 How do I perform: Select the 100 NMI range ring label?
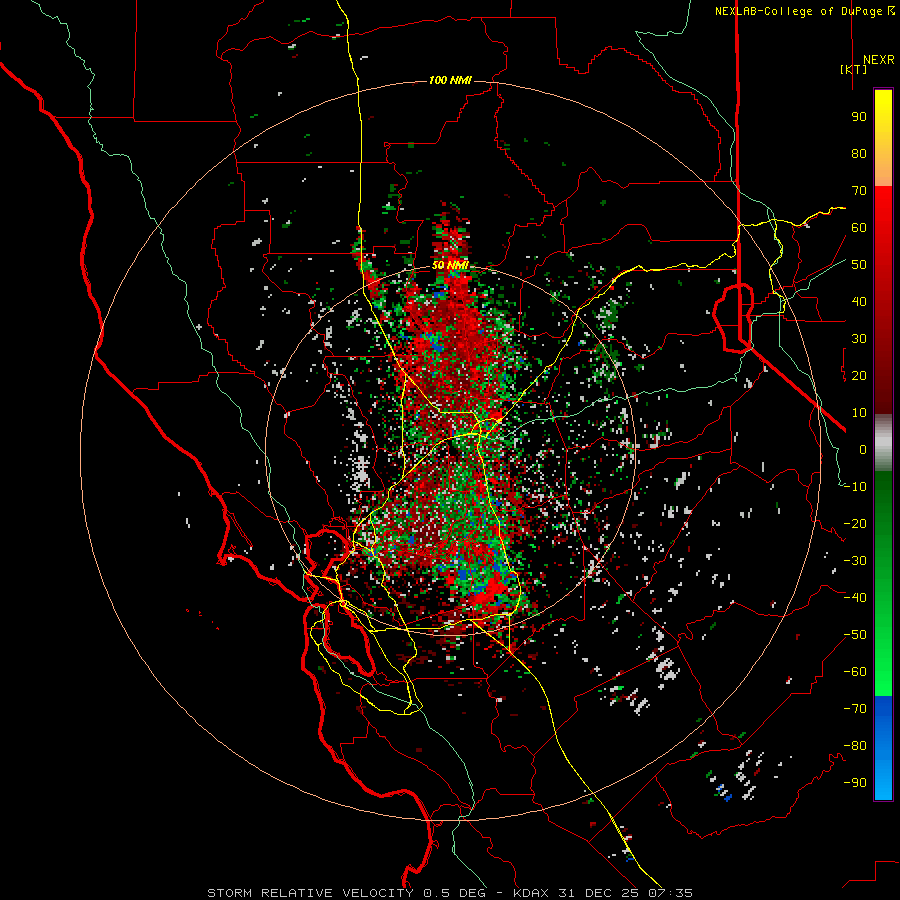click(x=450, y=80)
